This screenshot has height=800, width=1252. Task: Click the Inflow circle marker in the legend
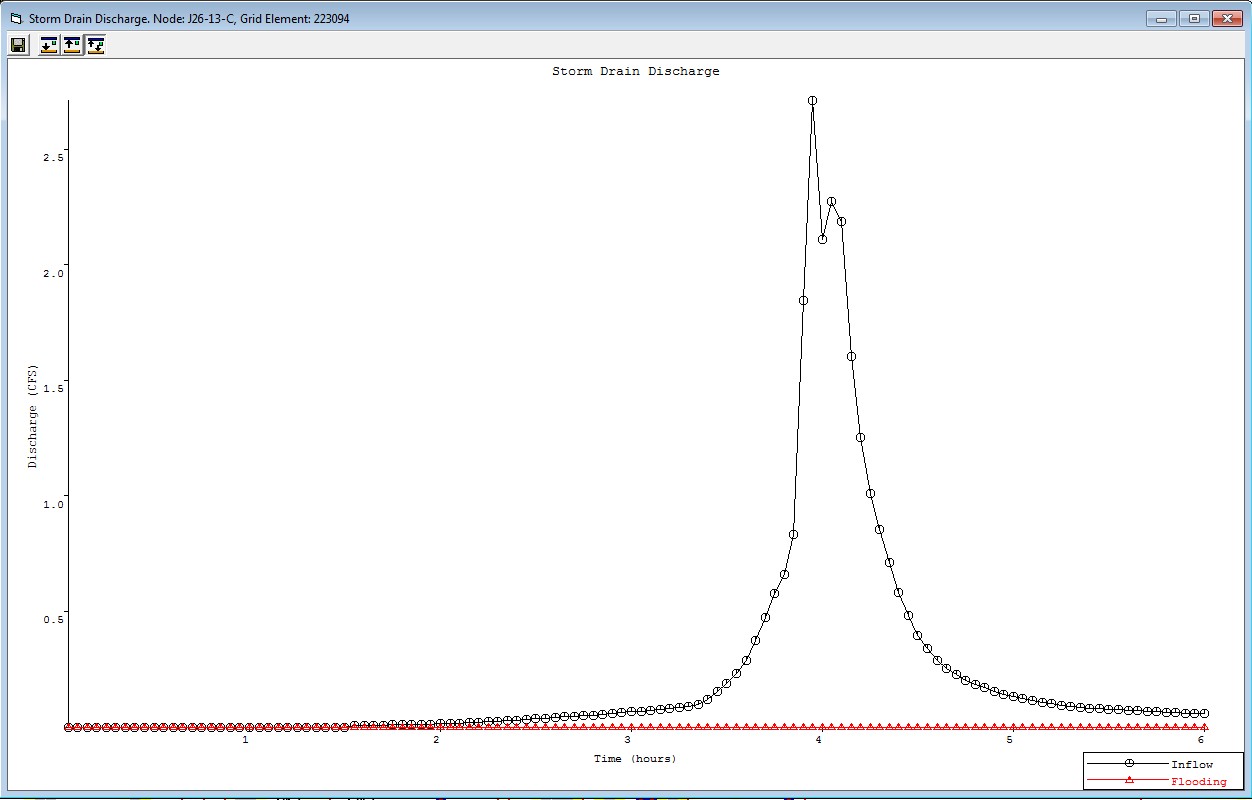tap(1129, 764)
